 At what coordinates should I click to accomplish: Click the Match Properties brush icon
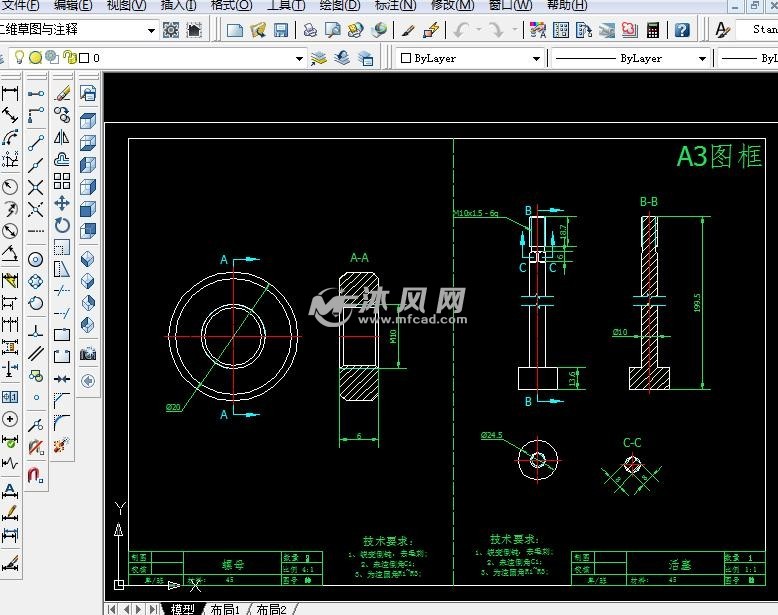pyautogui.click(x=408, y=30)
